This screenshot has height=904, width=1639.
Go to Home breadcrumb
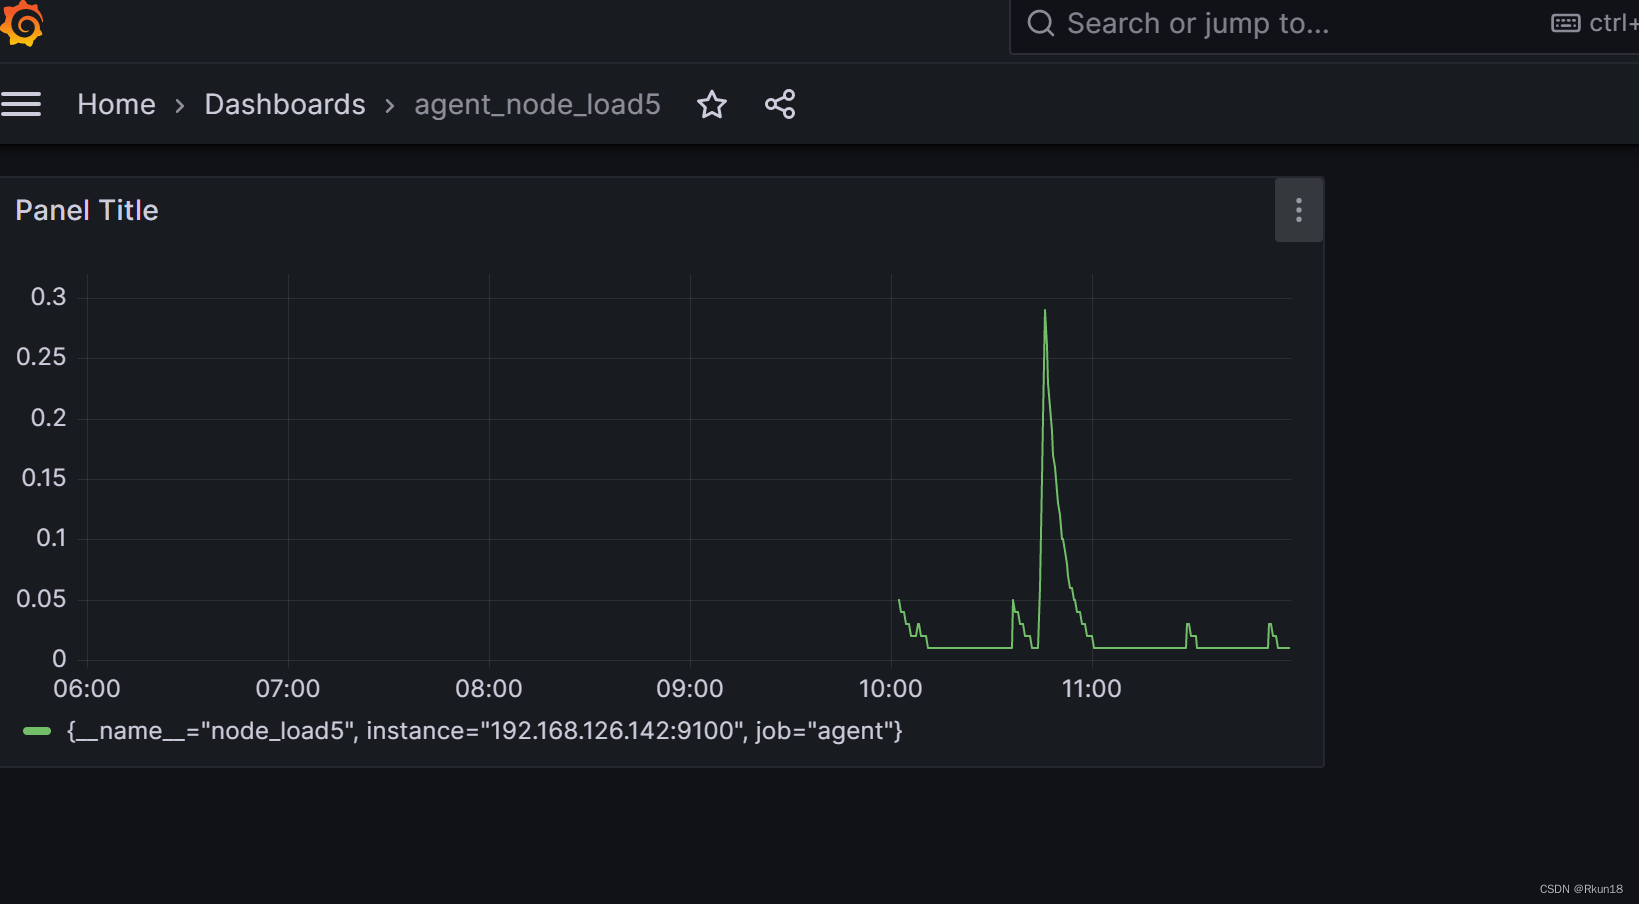coord(117,104)
